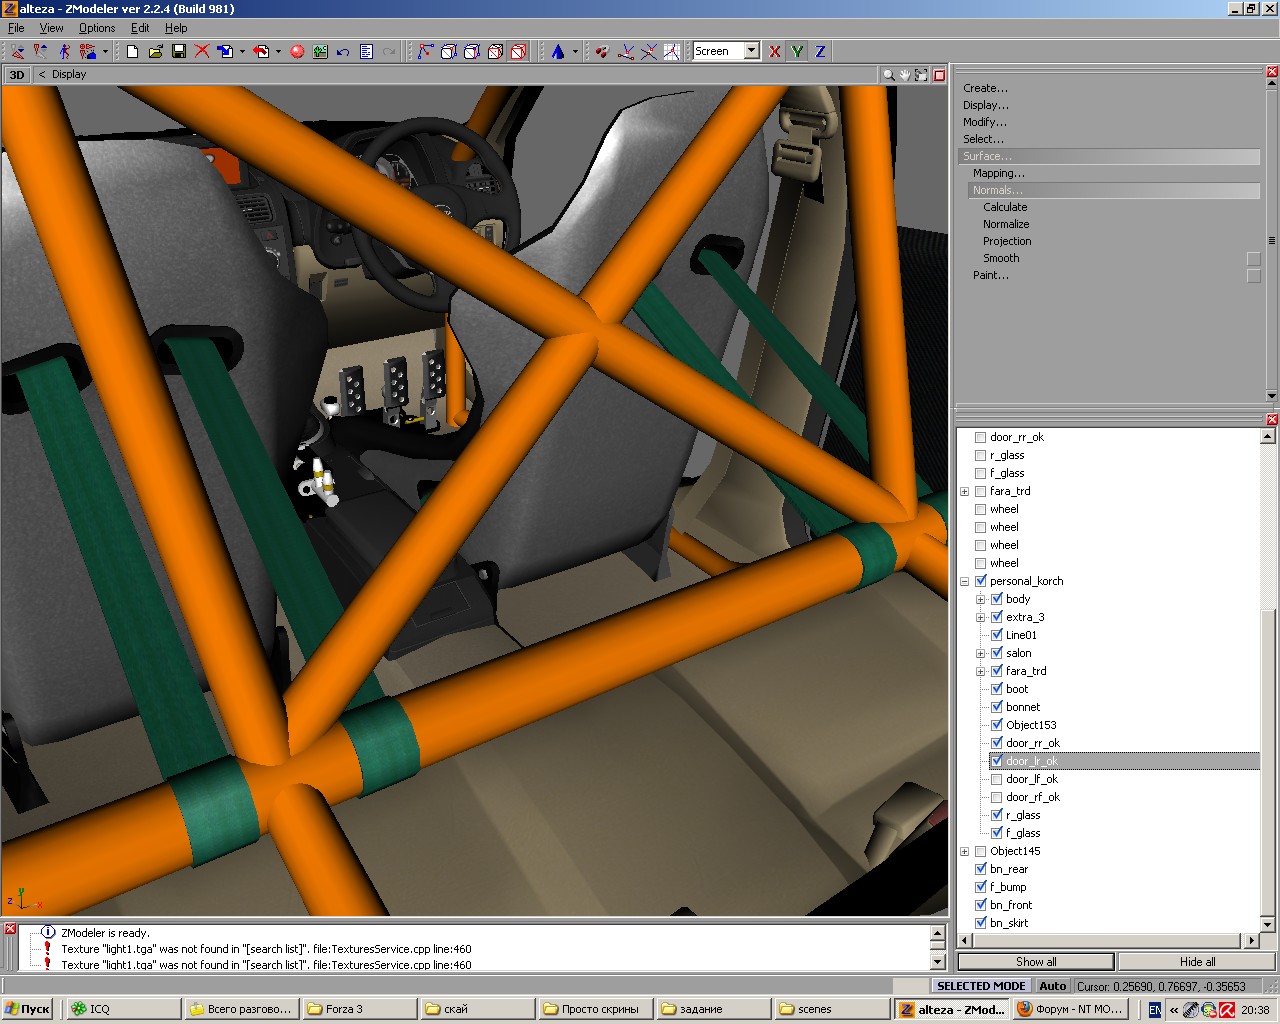Check the f_glass checkbox near top
This screenshot has height=1024, width=1280.
coord(980,473)
